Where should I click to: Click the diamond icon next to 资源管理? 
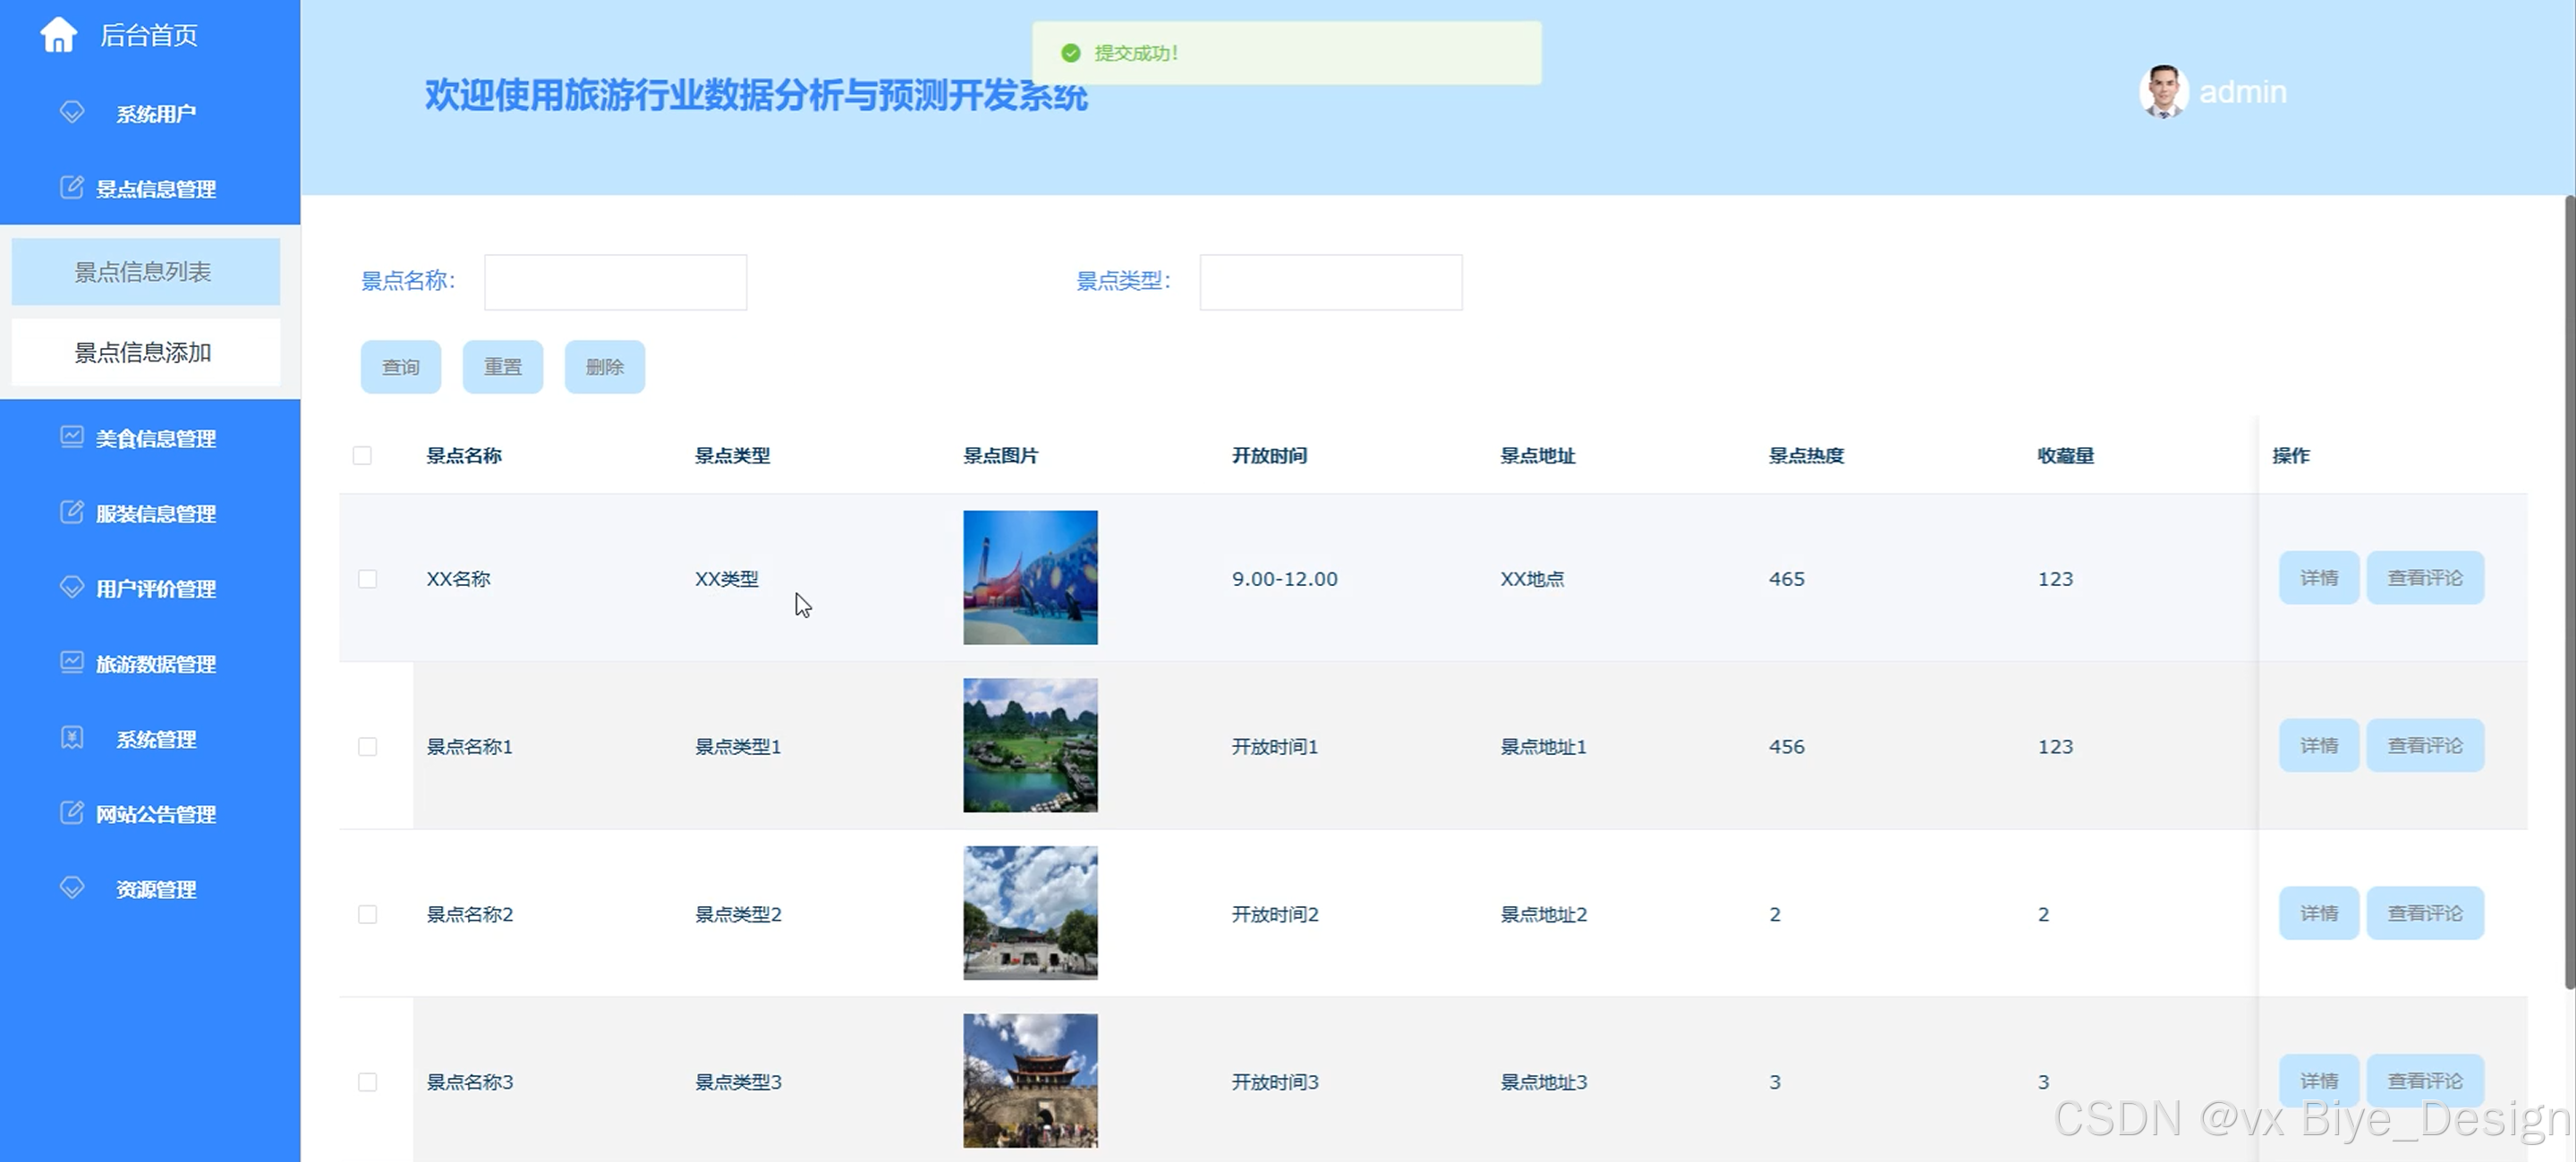(72, 887)
